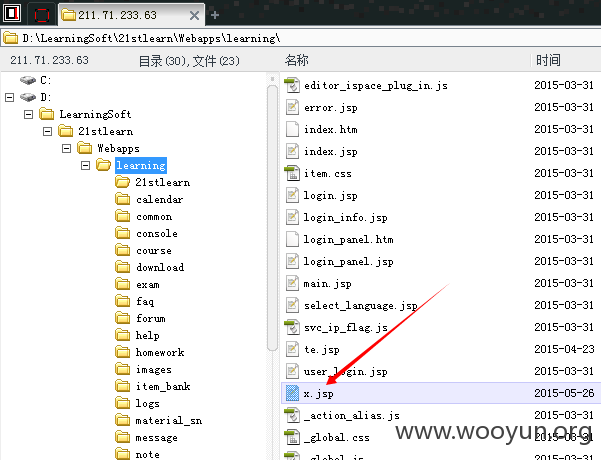Click the 2015-05-26 date of x.jsp
Image resolution: width=601 pixels, height=460 pixels.
pos(564,393)
